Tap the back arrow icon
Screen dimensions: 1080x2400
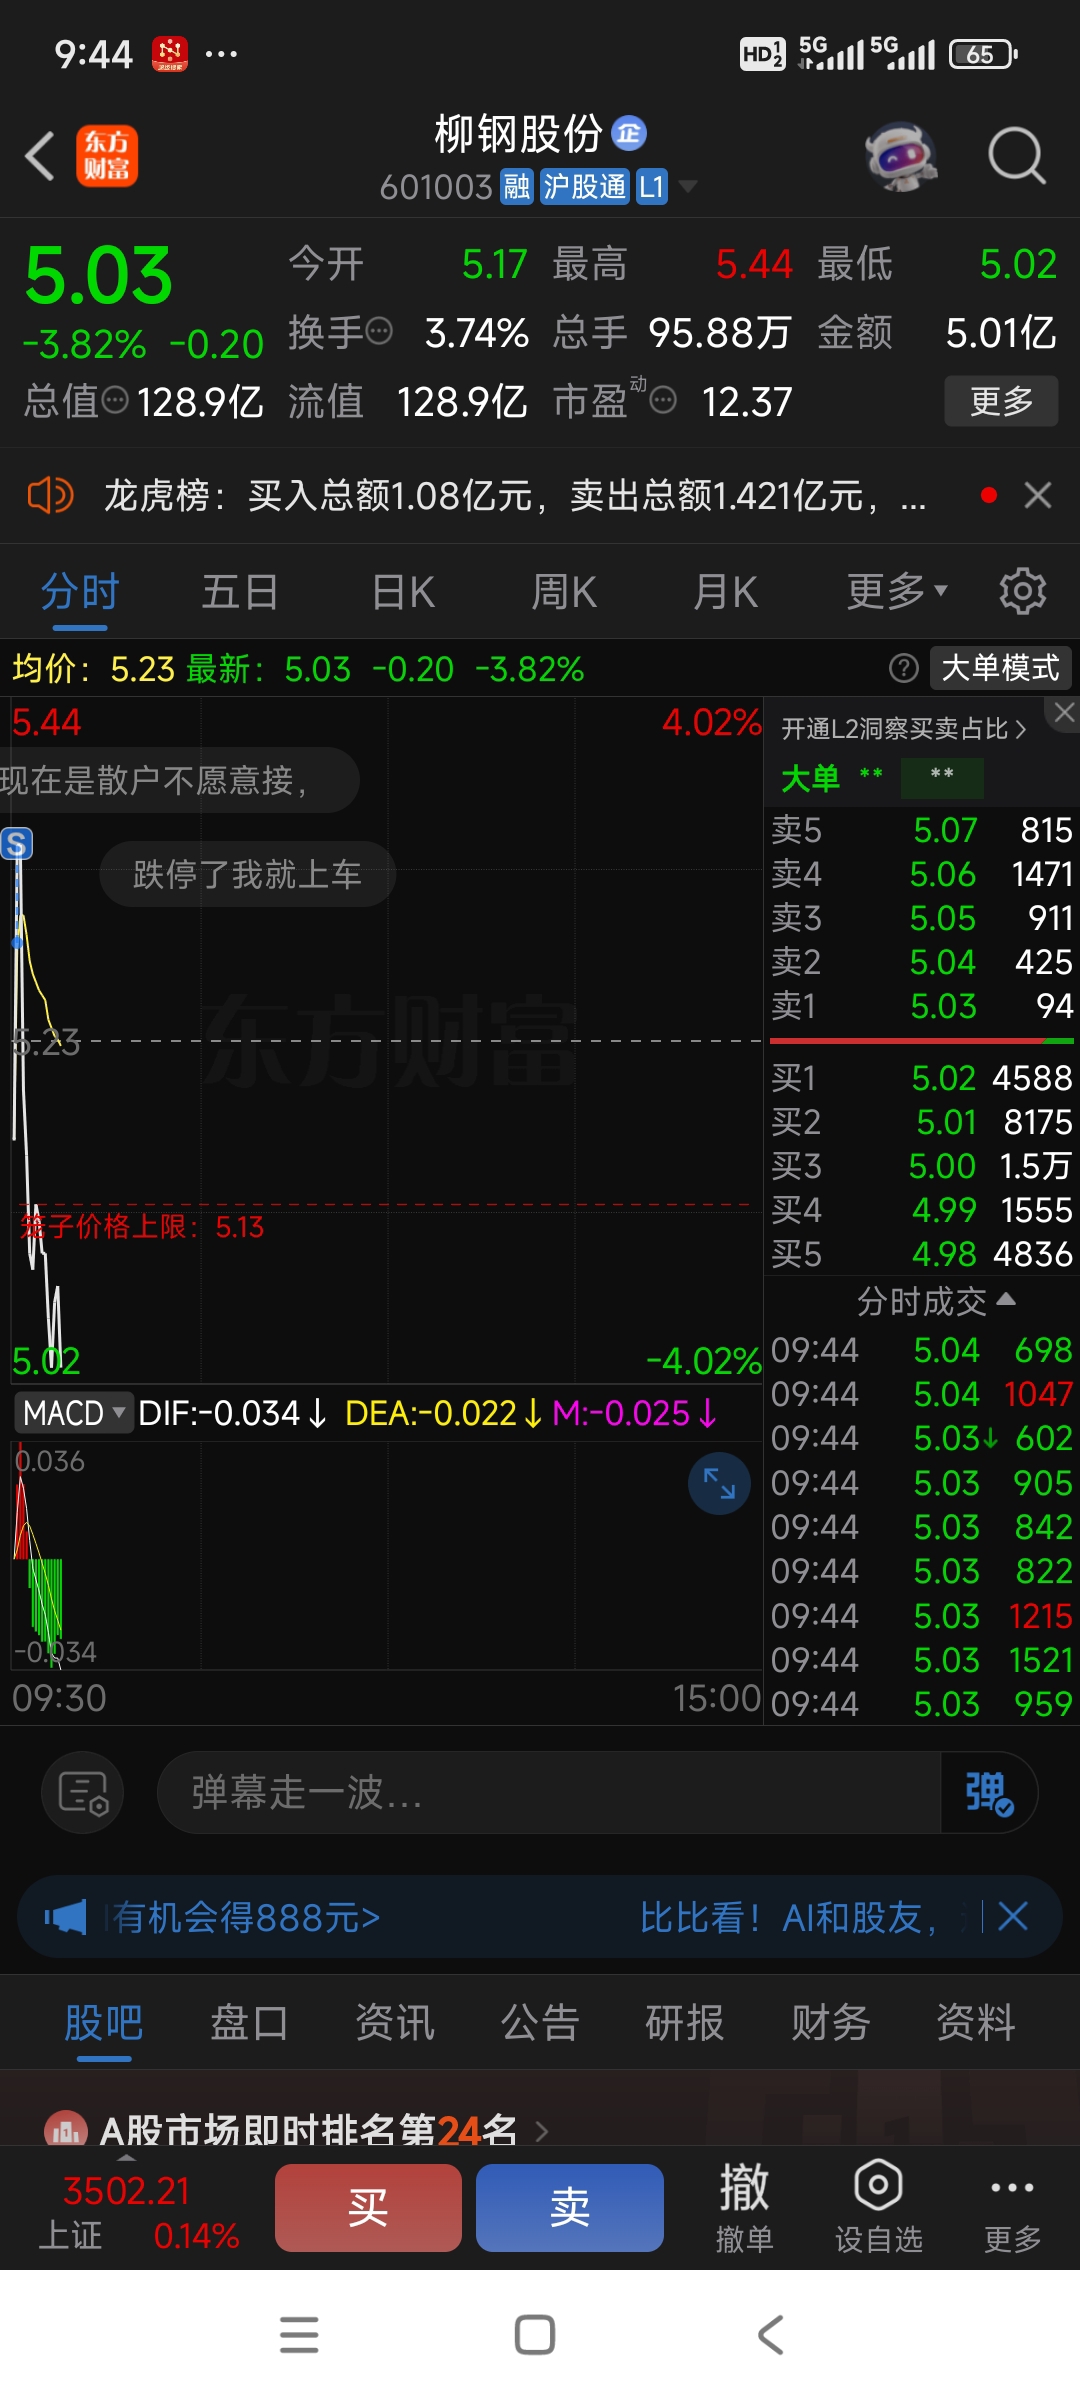[40, 157]
